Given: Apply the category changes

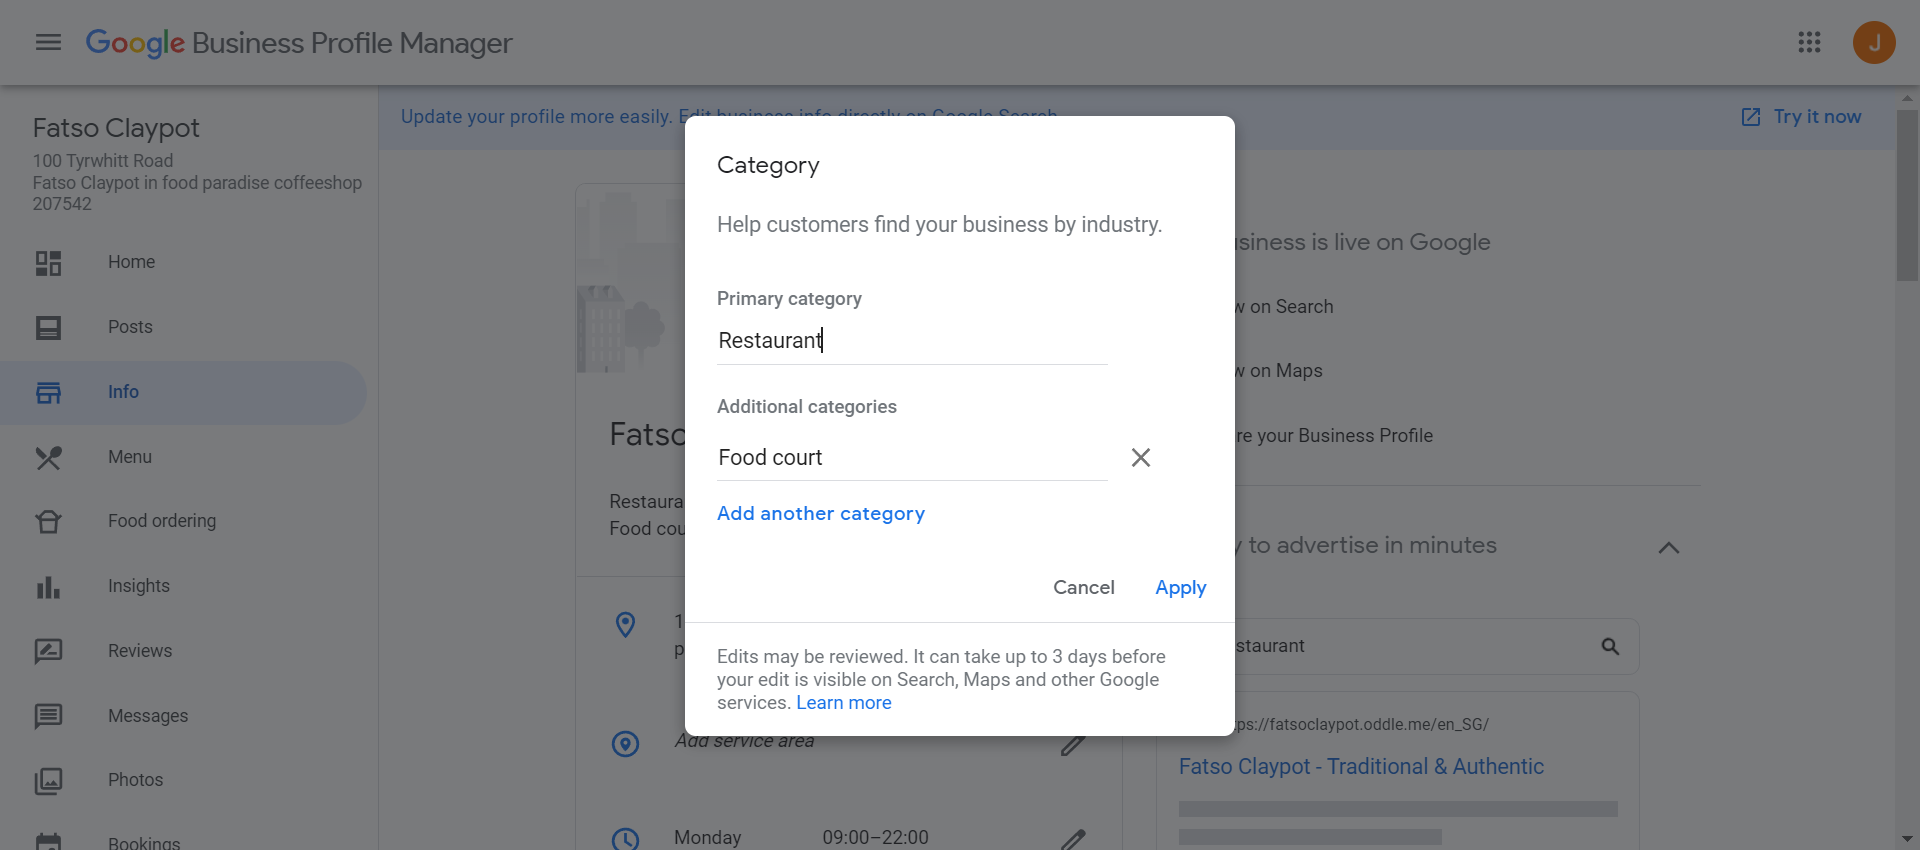Looking at the screenshot, I should 1181,588.
